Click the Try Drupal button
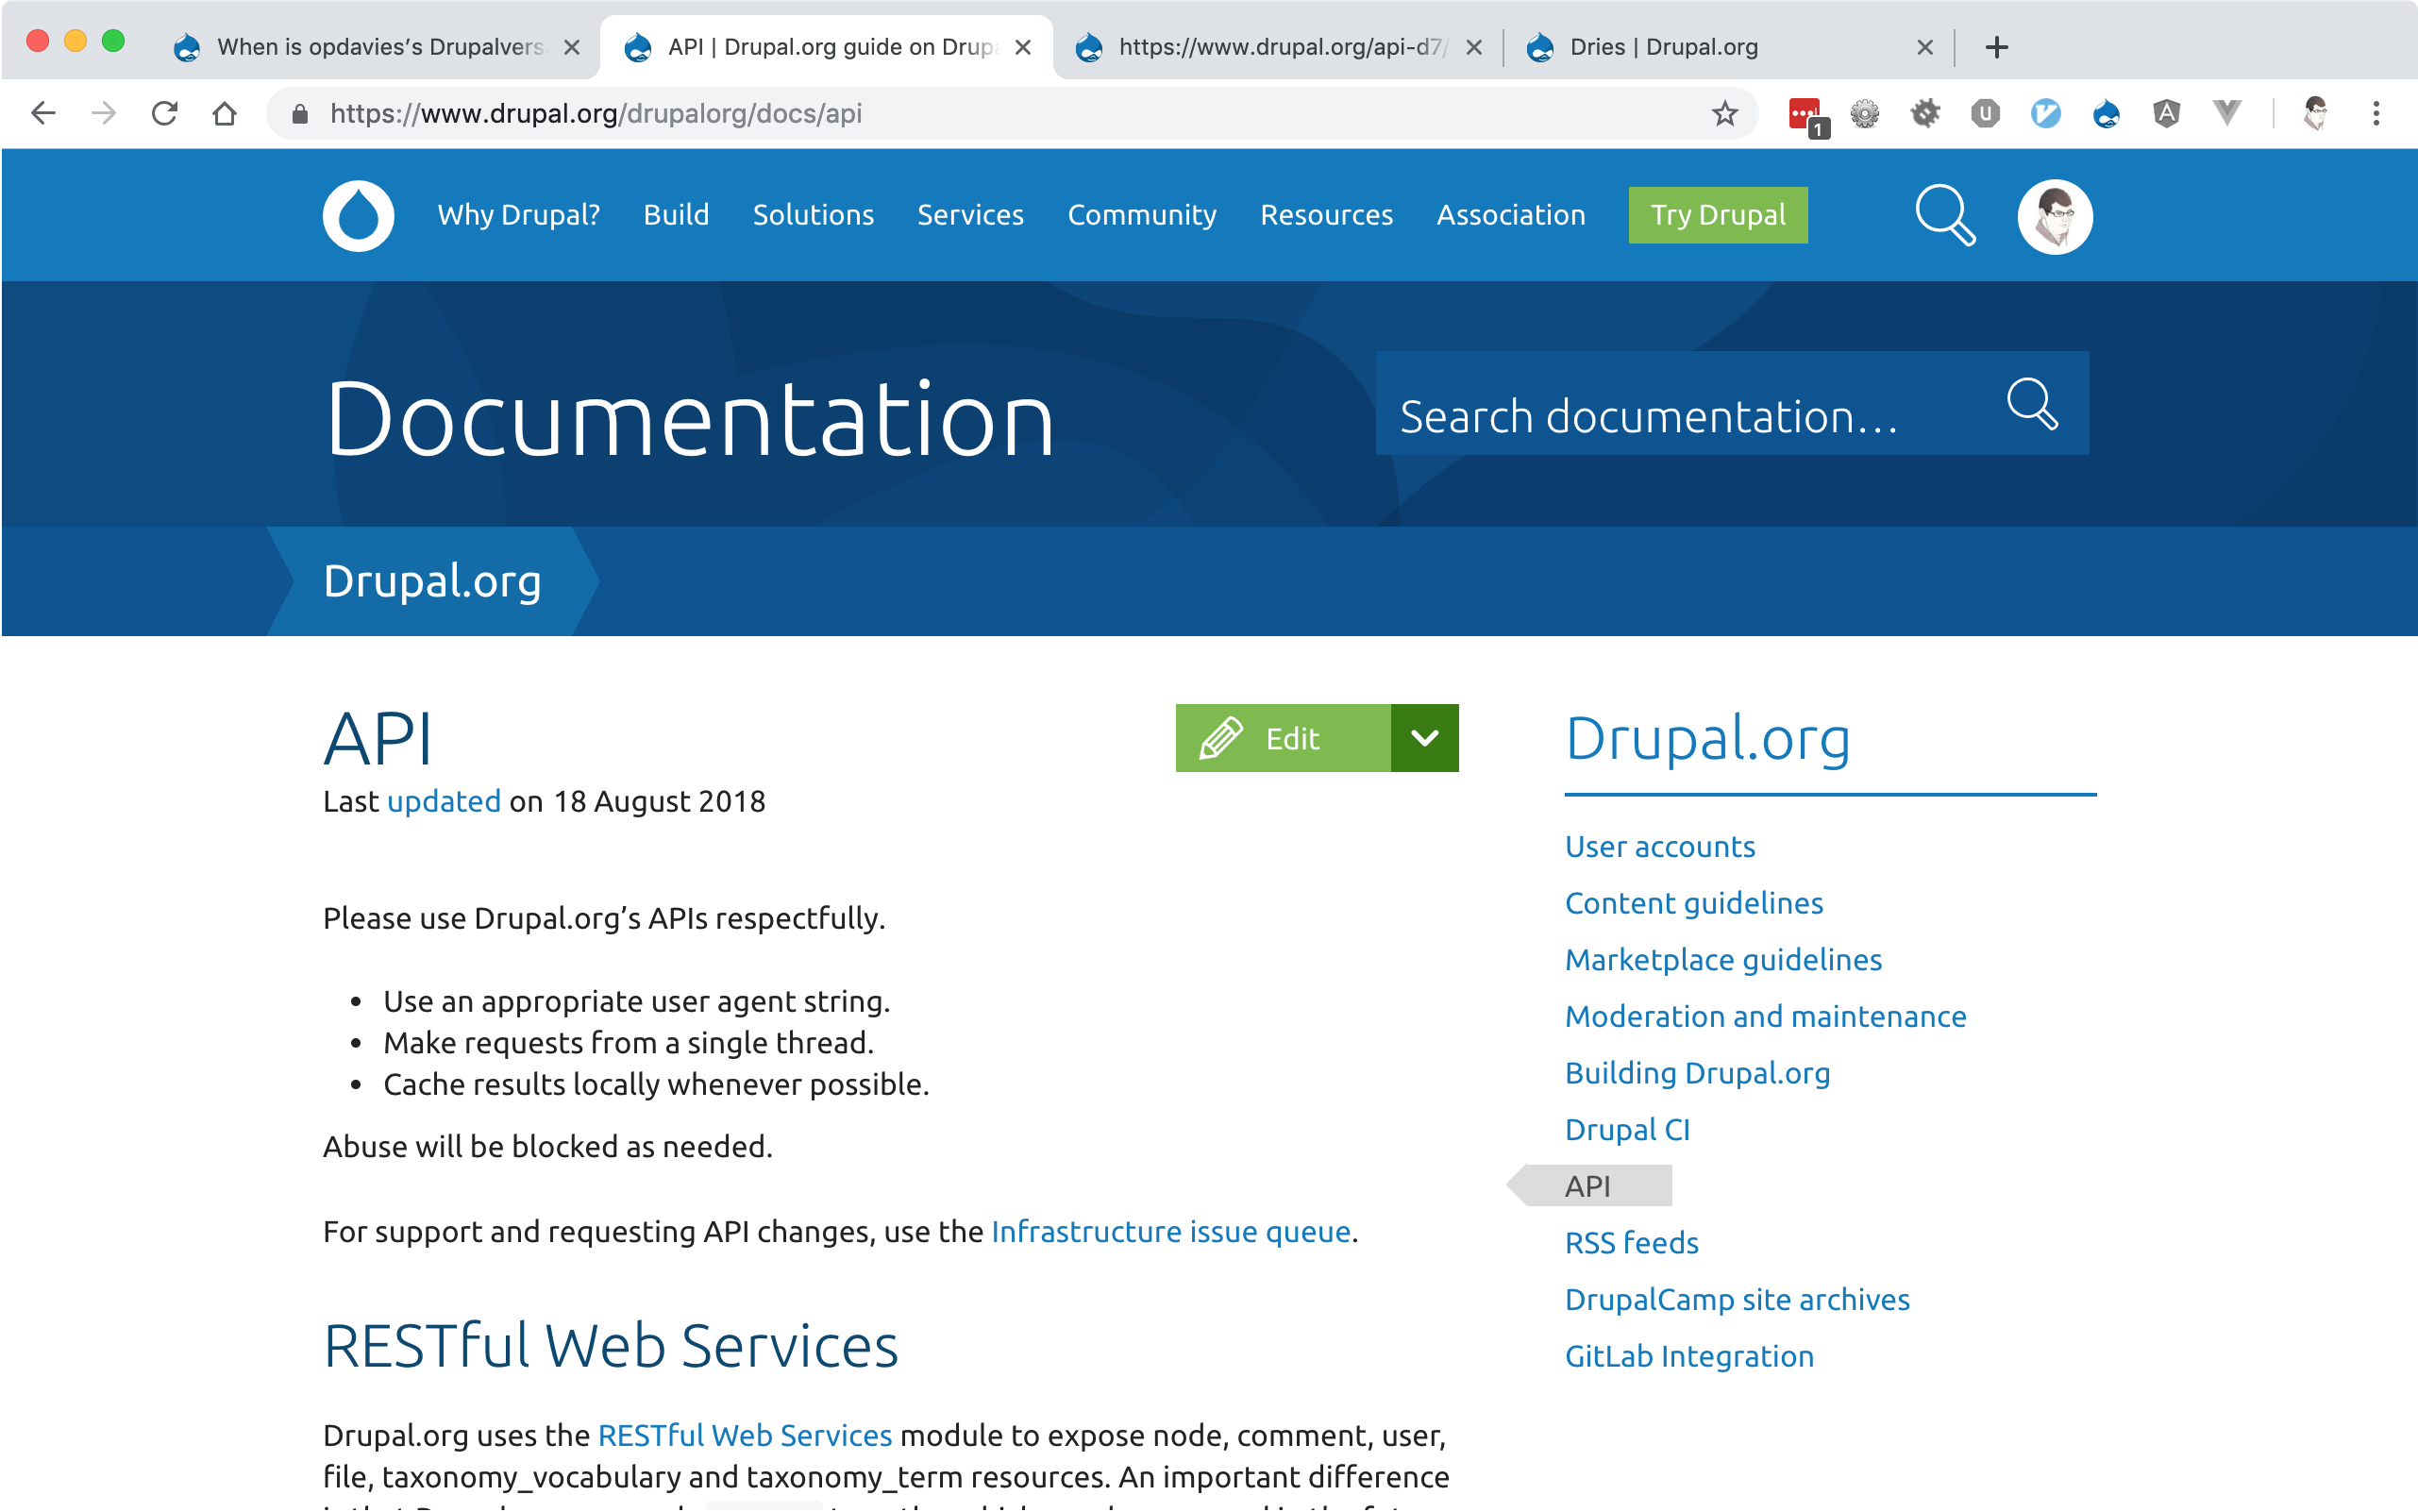2418x1512 pixels. pos(1717,215)
